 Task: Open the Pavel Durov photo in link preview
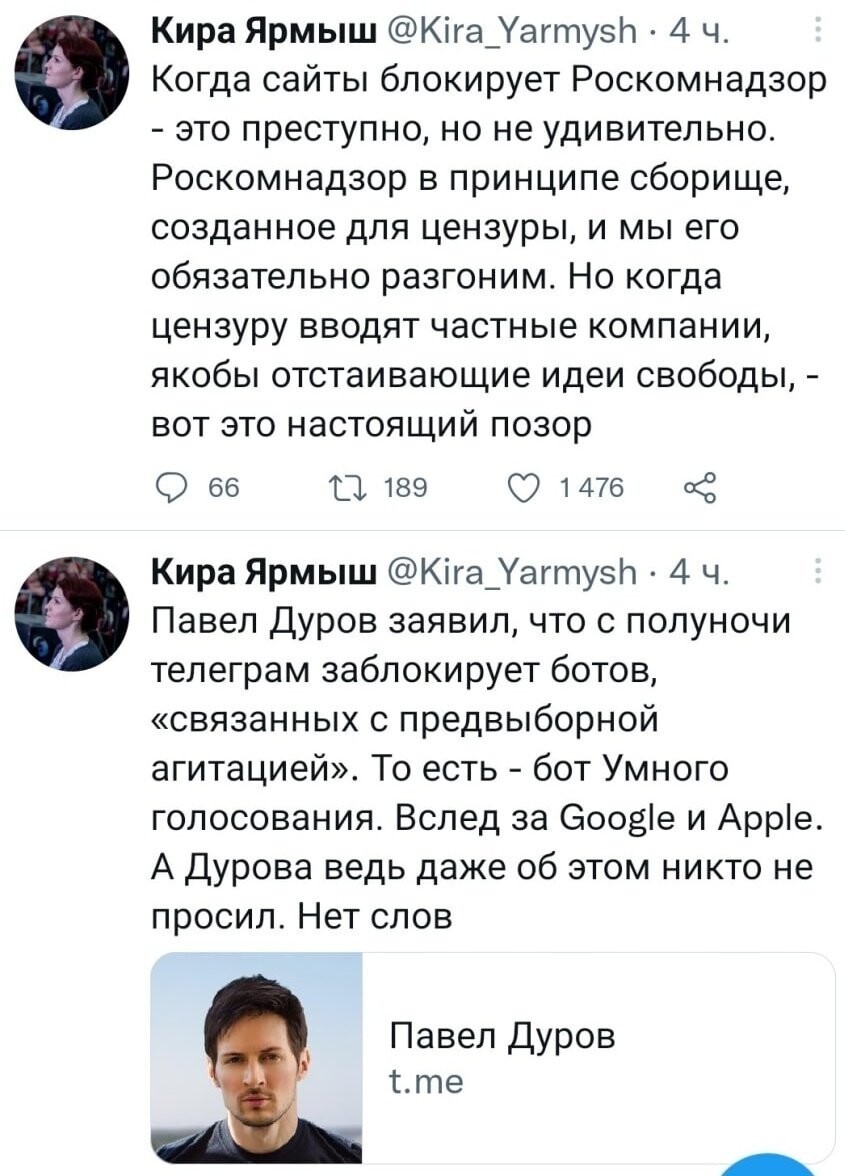(257, 1058)
